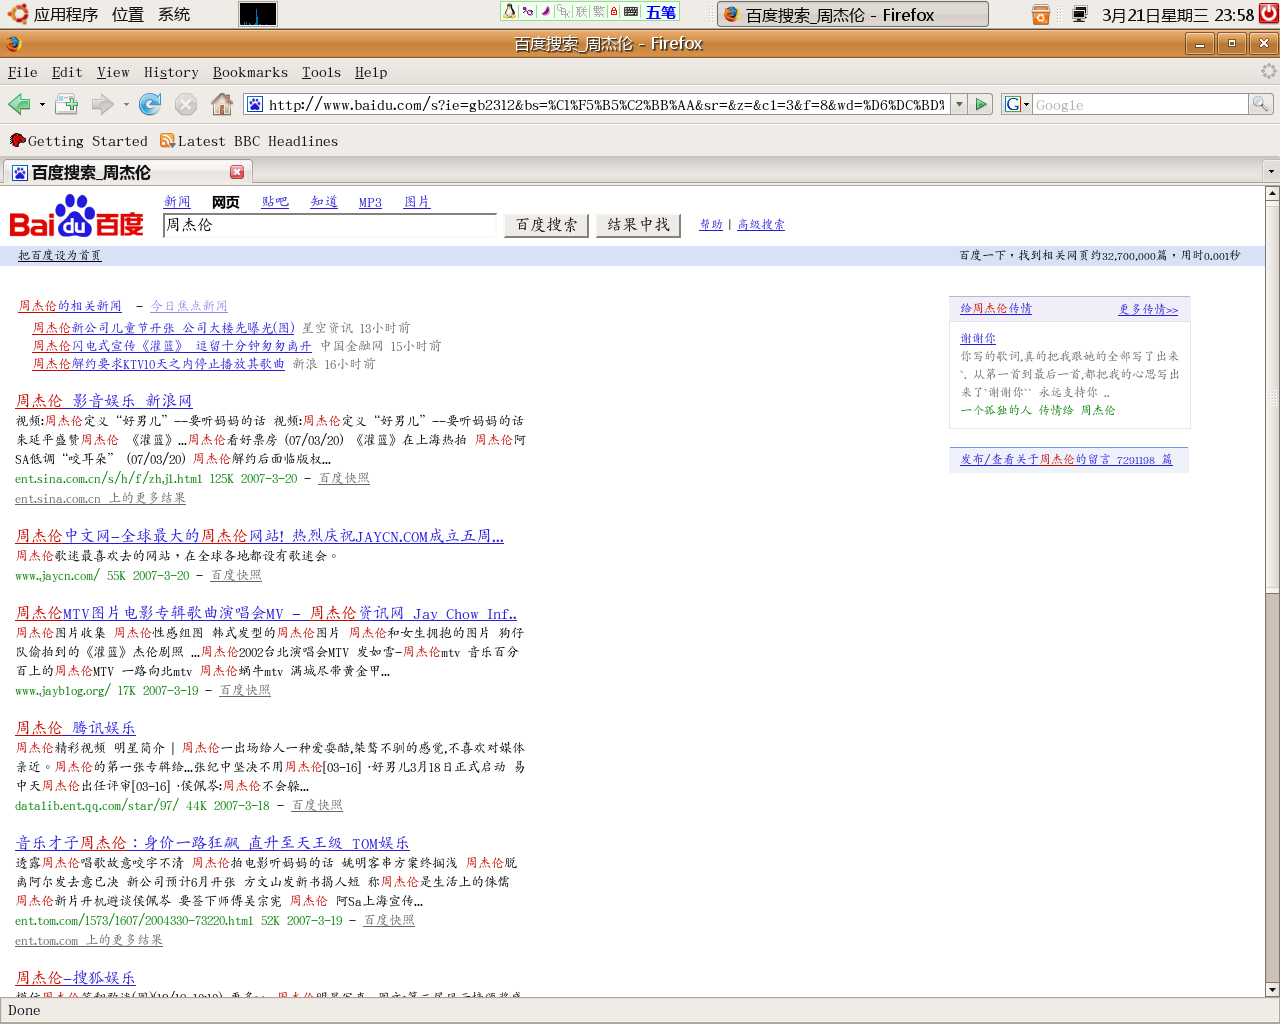Screen dimensions: 1280x1024
Task: Open the Google search engine selector dropdown
Action: pos(1017,104)
